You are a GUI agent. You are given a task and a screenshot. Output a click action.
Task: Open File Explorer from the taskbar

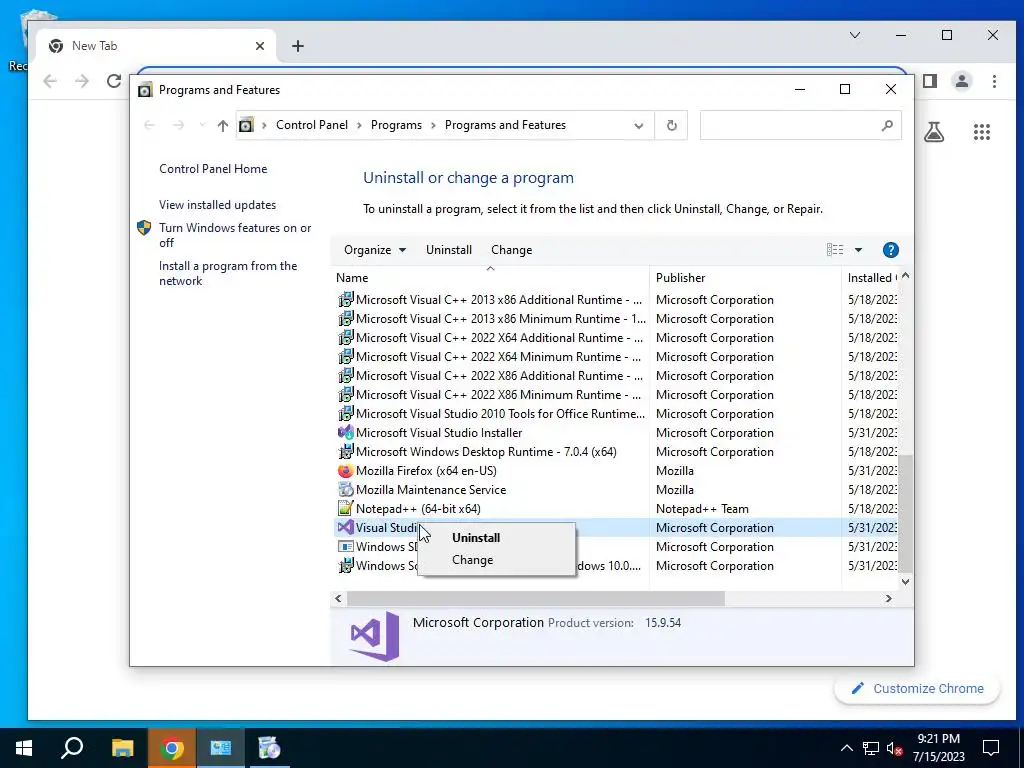[122, 748]
